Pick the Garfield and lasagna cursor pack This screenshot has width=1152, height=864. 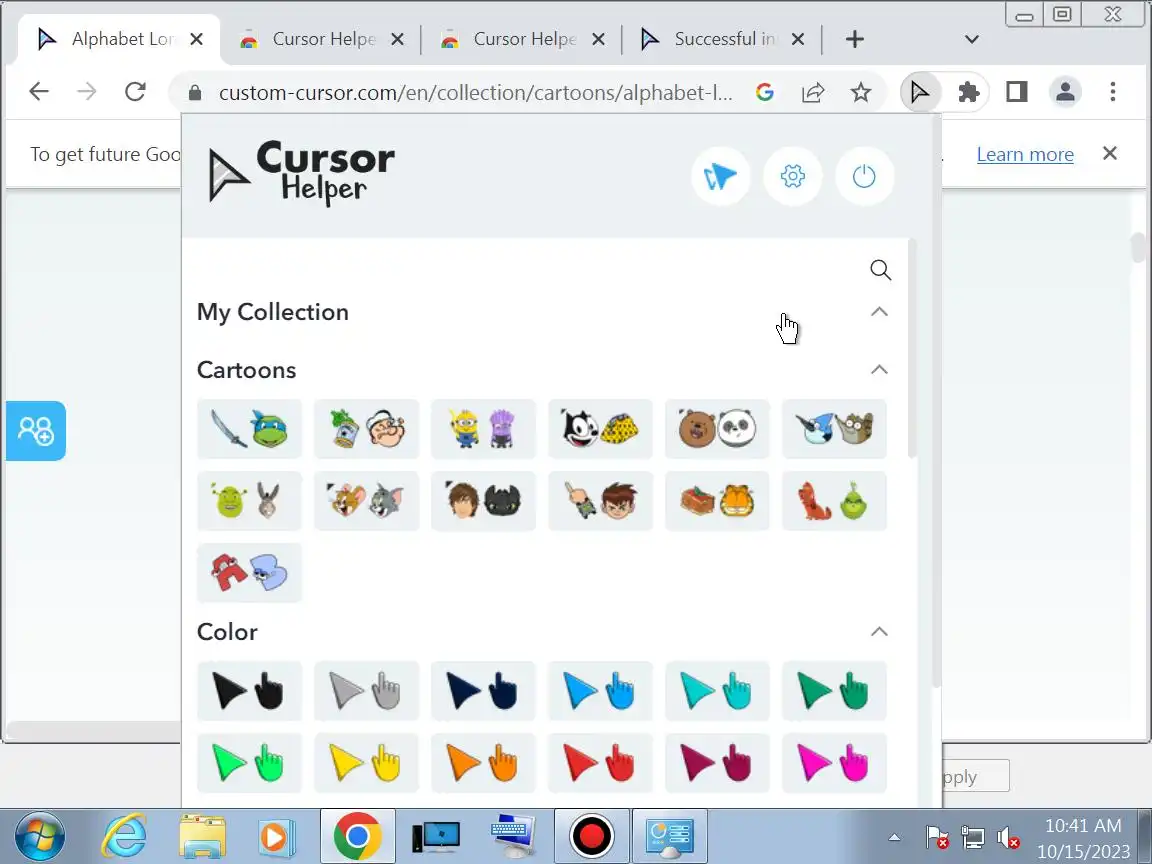point(717,501)
